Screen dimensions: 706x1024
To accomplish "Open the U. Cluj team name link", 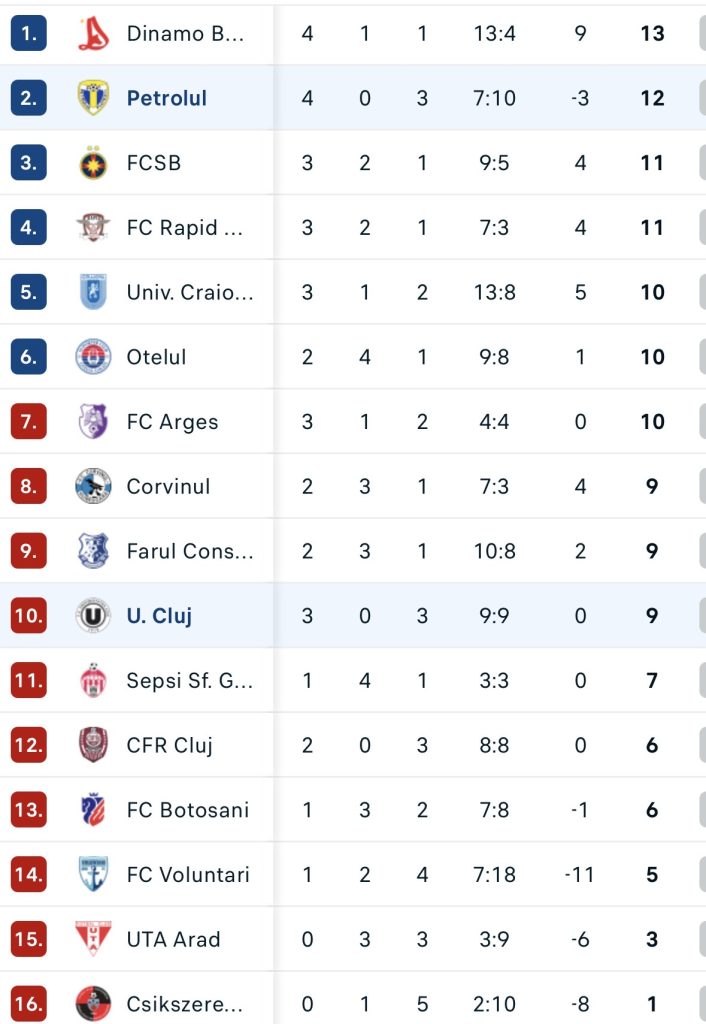I will pos(159,616).
